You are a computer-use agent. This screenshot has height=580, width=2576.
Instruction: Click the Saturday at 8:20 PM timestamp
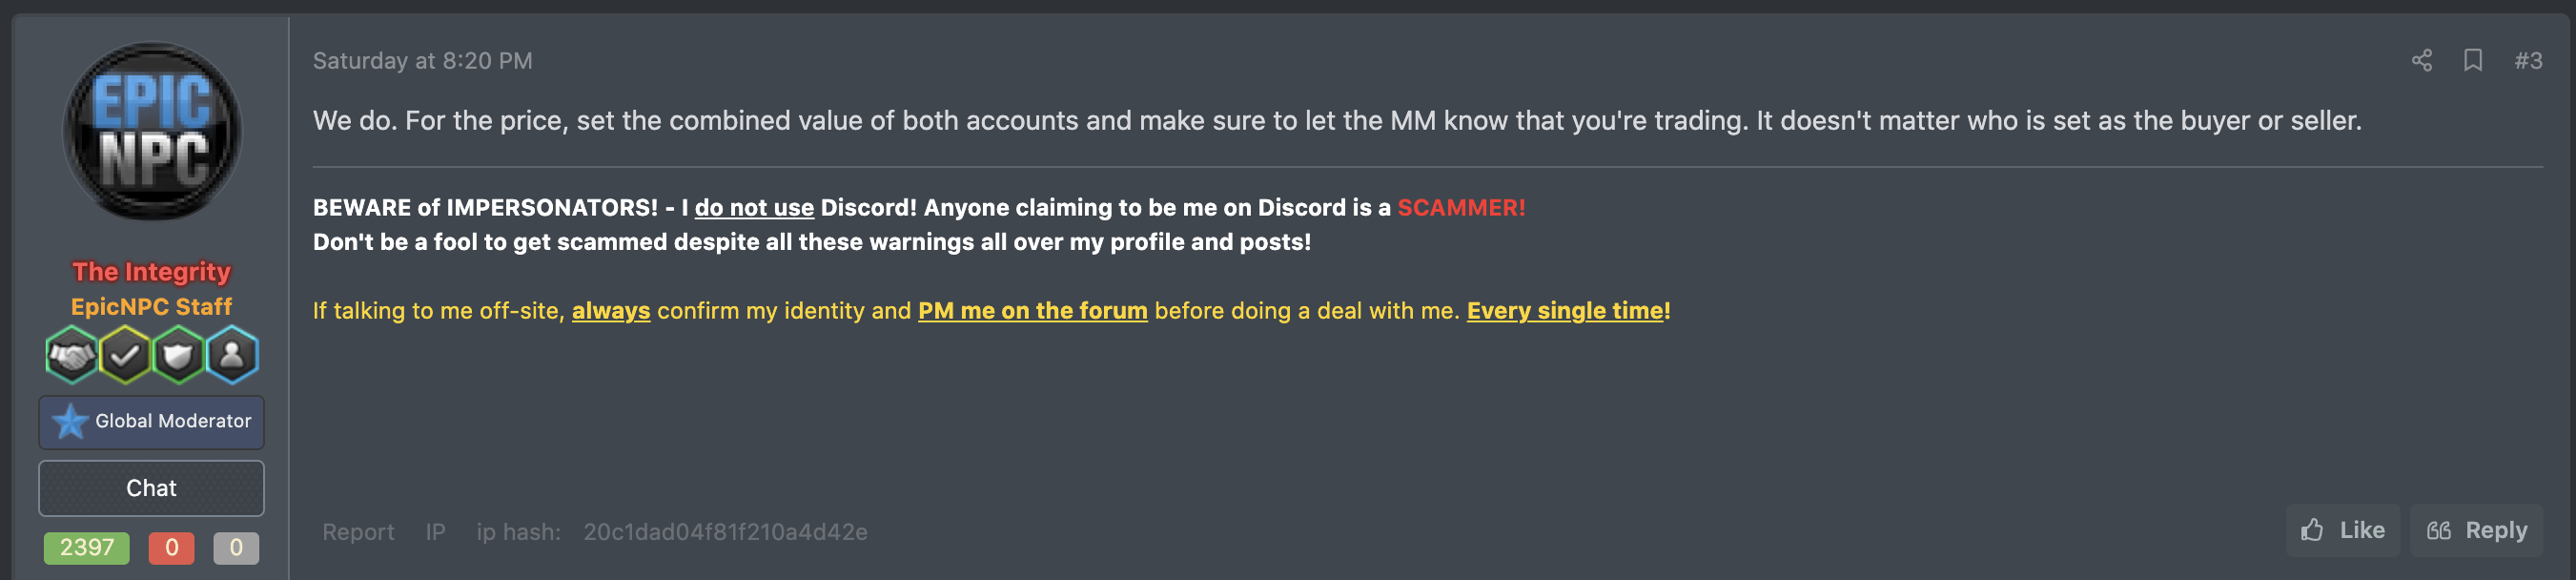coord(422,61)
